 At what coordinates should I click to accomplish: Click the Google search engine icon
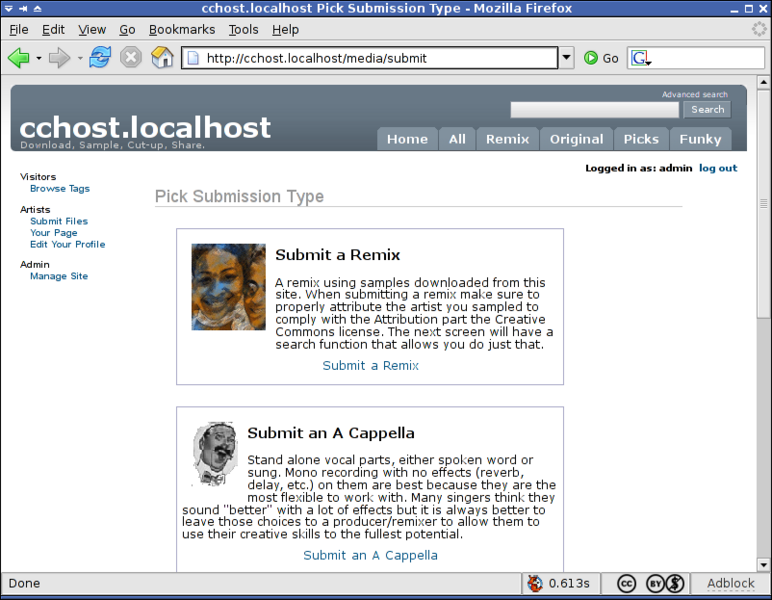(x=641, y=58)
